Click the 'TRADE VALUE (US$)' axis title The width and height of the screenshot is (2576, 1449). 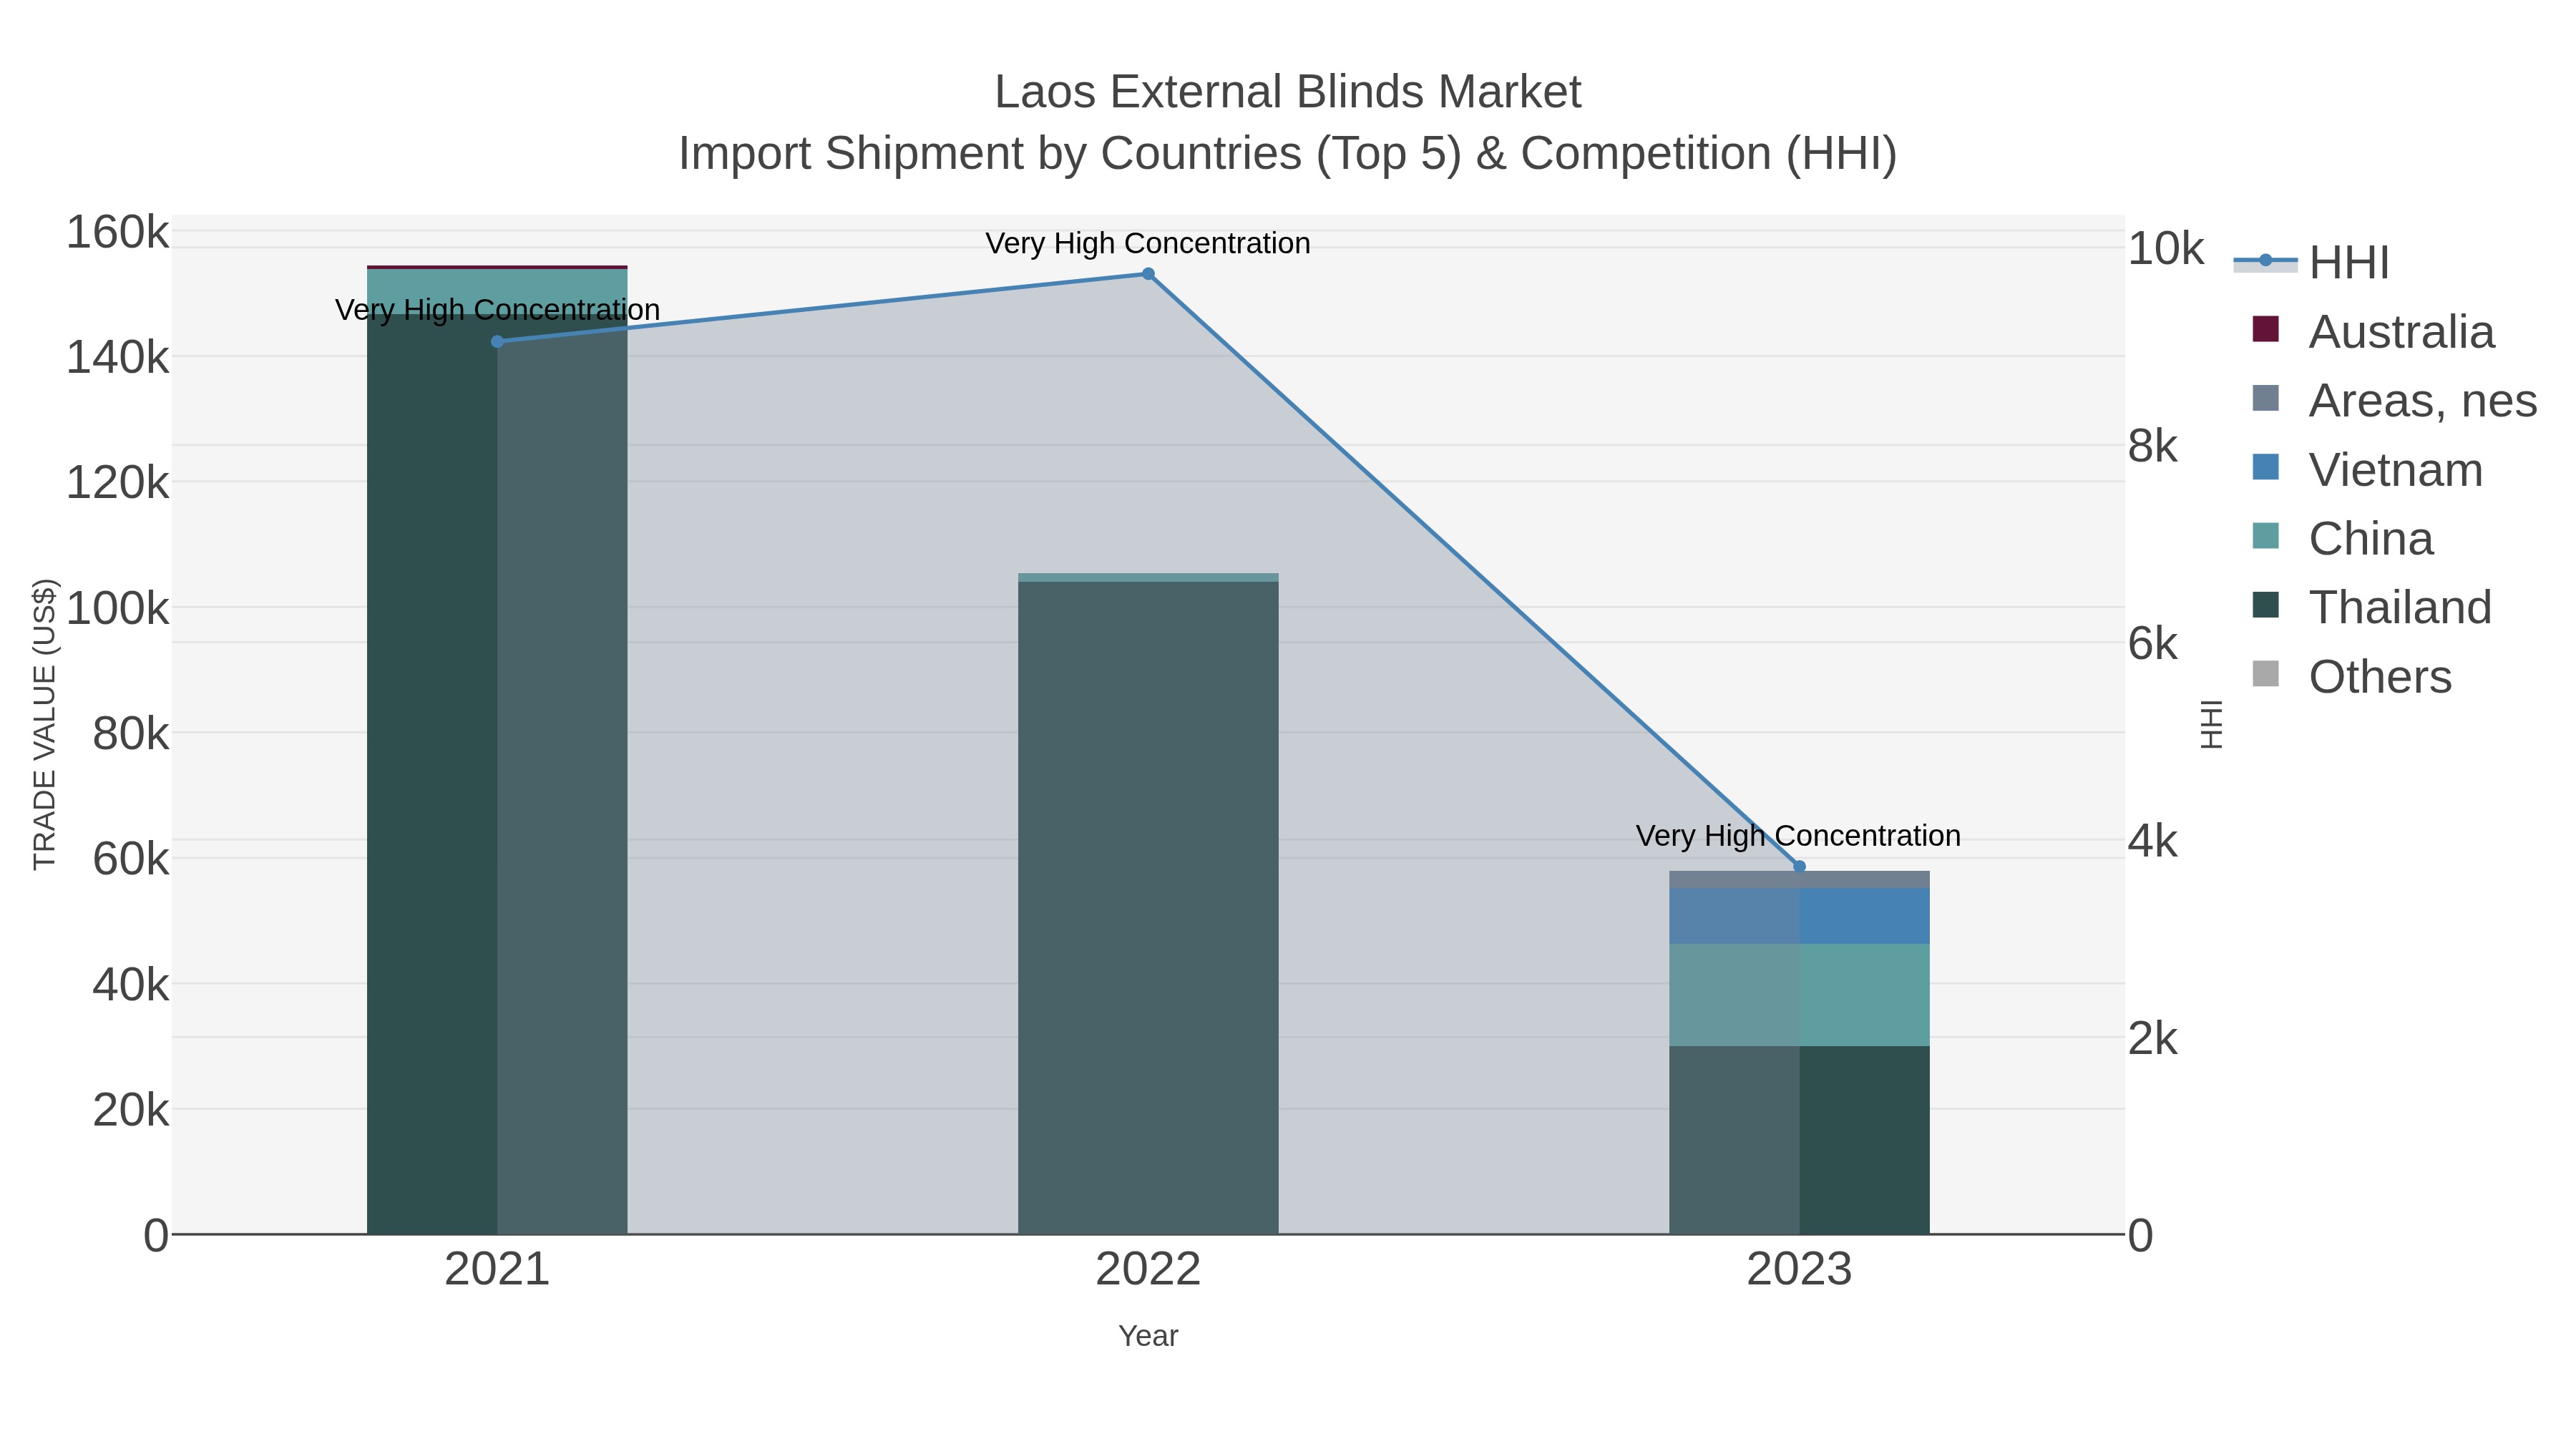coord(45,724)
